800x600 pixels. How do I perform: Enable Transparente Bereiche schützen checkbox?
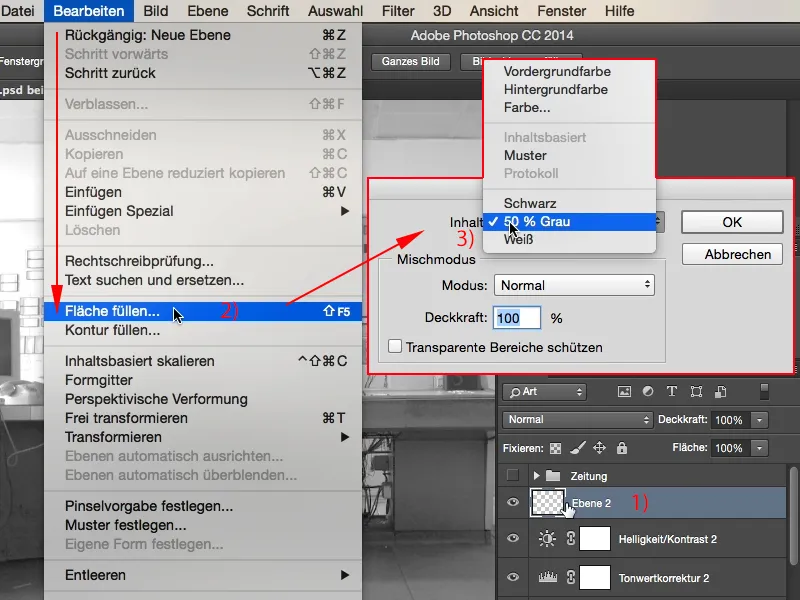coord(394,345)
